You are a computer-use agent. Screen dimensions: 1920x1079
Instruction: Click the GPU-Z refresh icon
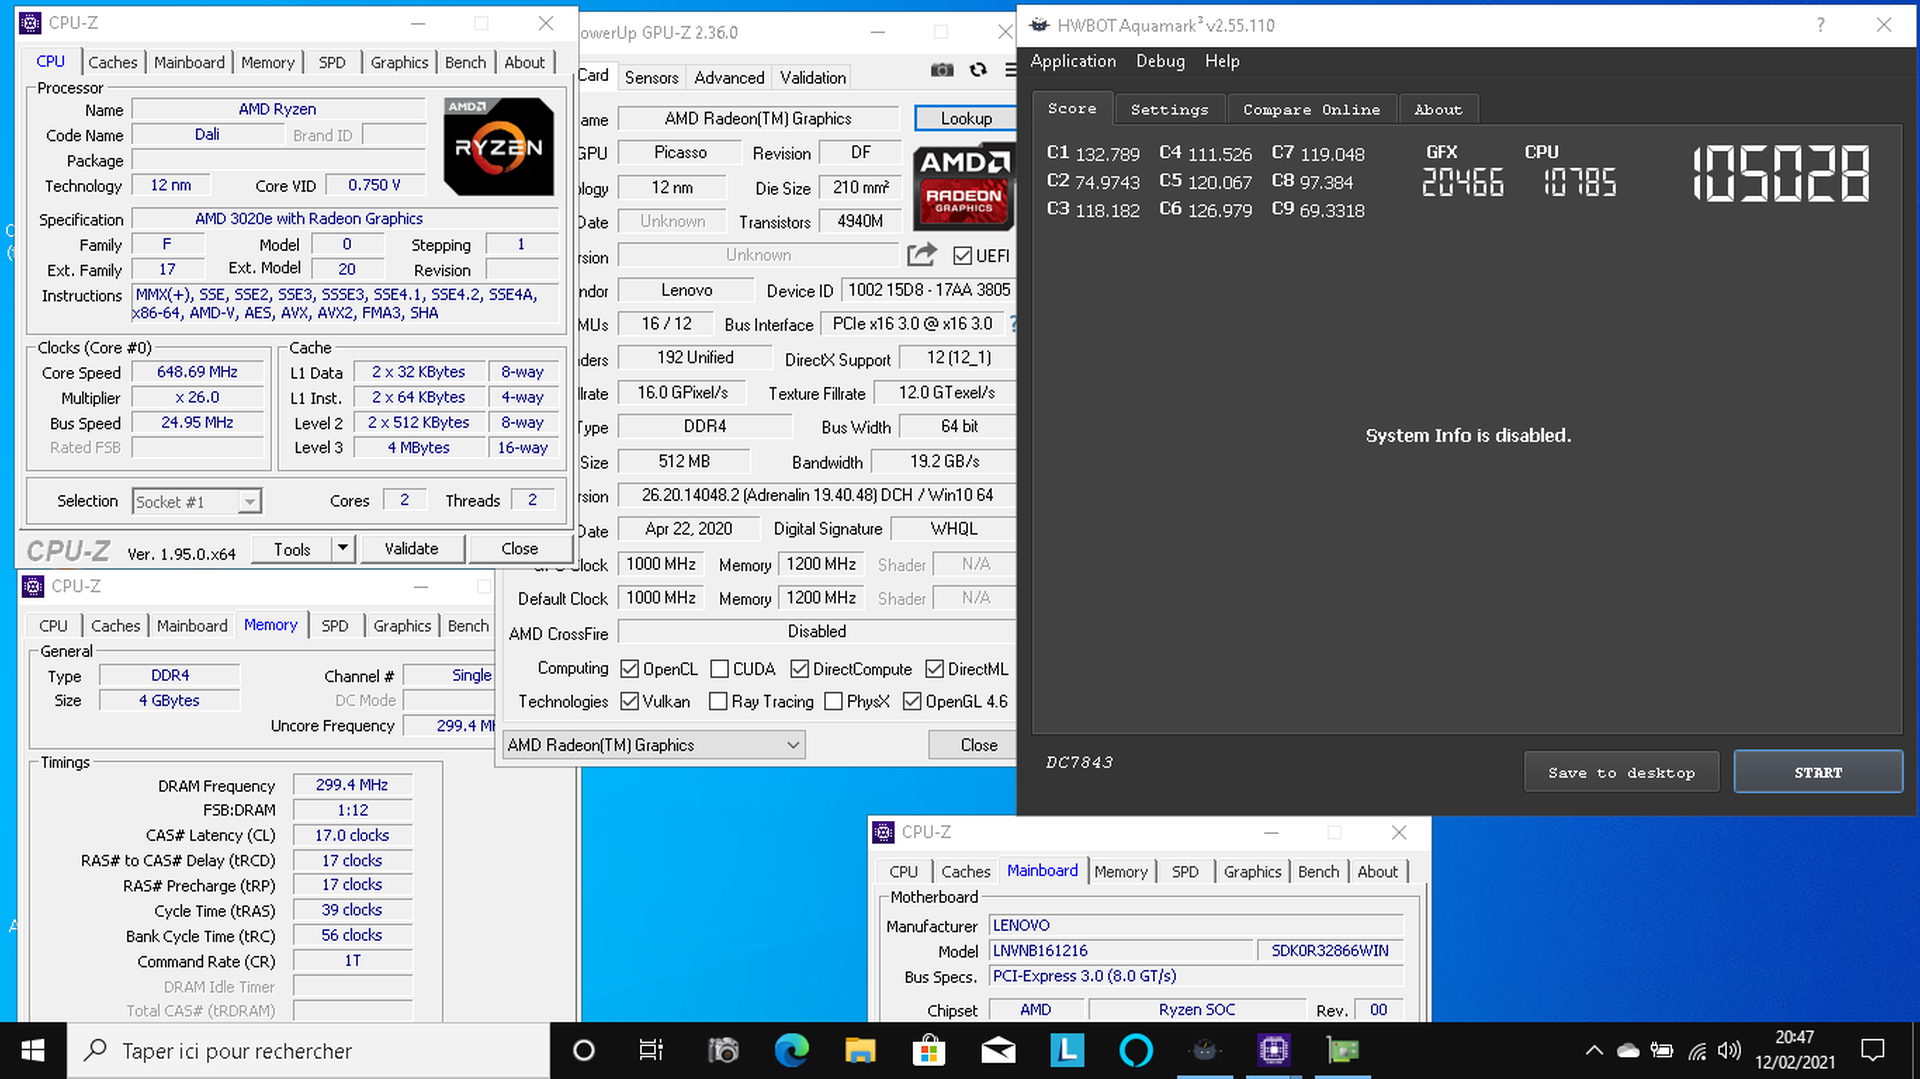[x=978, y=69]
